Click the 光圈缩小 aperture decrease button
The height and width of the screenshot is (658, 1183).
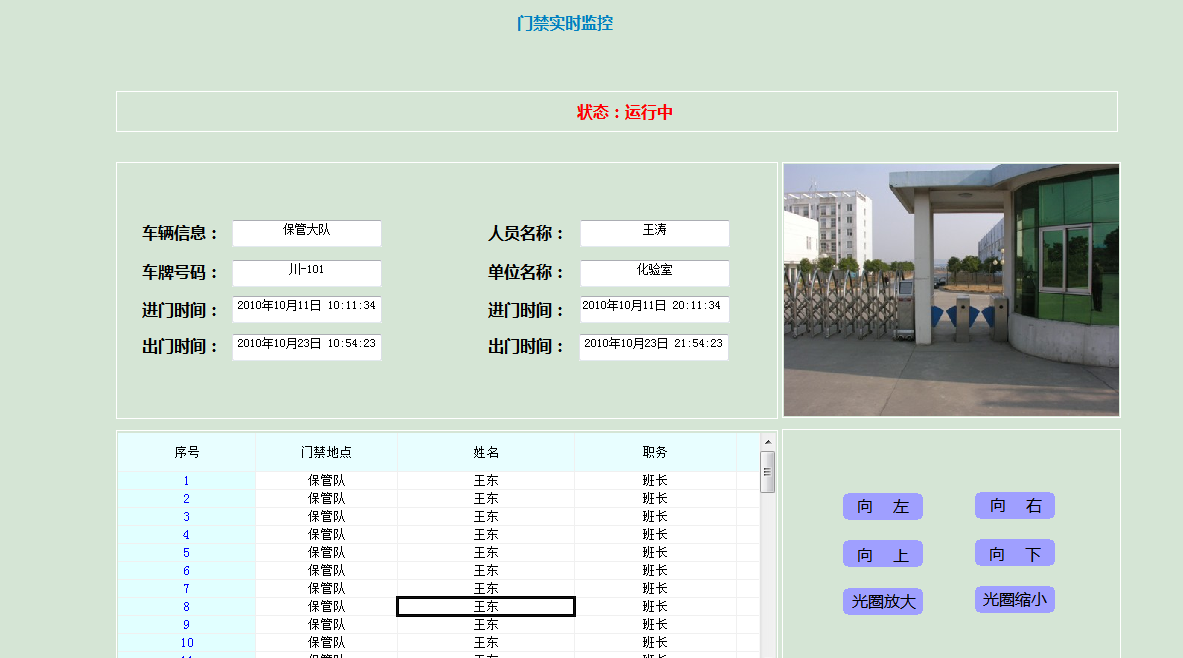tap(1014, 600)
